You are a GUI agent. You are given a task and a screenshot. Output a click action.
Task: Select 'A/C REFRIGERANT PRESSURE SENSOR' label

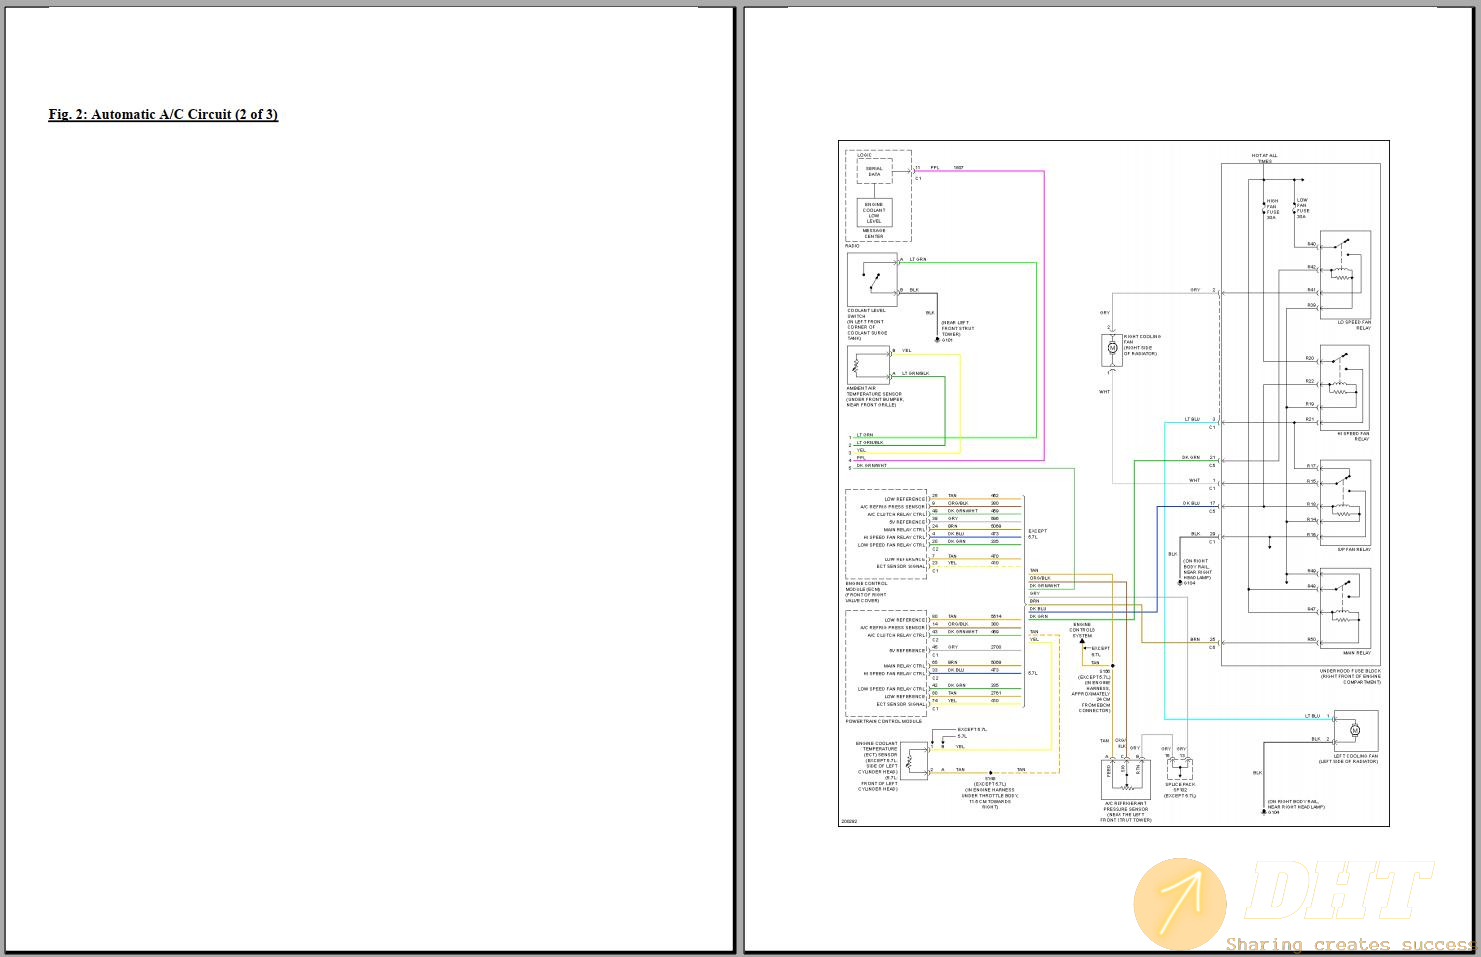coord(1126,806)
